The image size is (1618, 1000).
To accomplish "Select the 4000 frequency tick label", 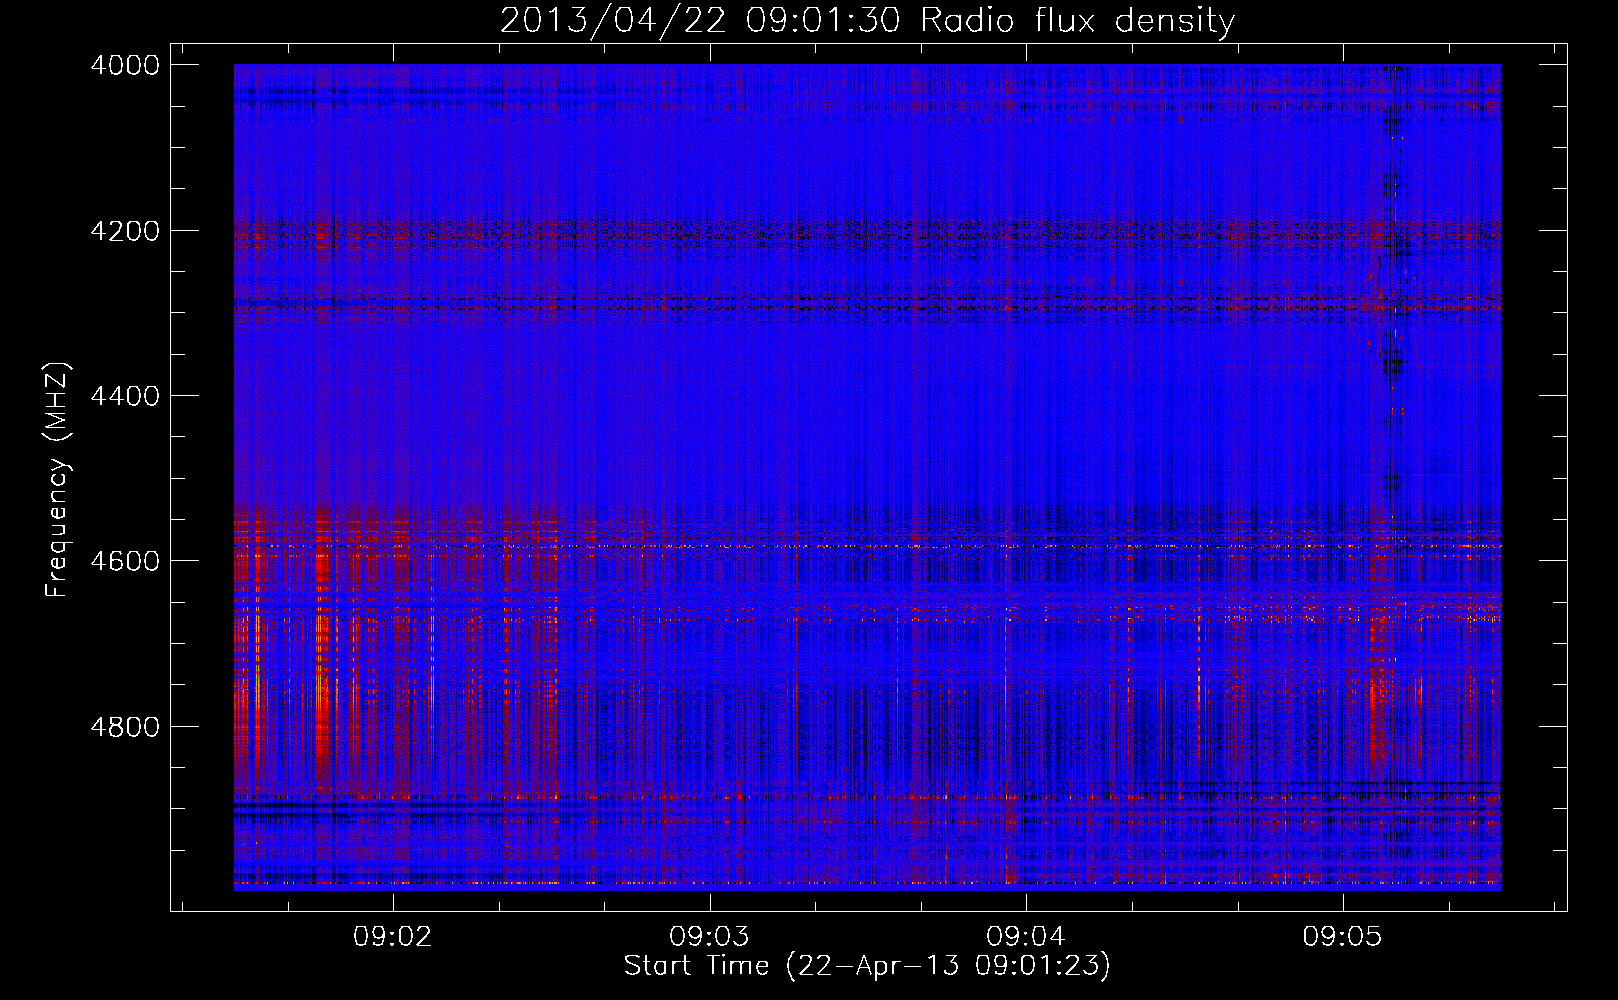I will (125, 65).
